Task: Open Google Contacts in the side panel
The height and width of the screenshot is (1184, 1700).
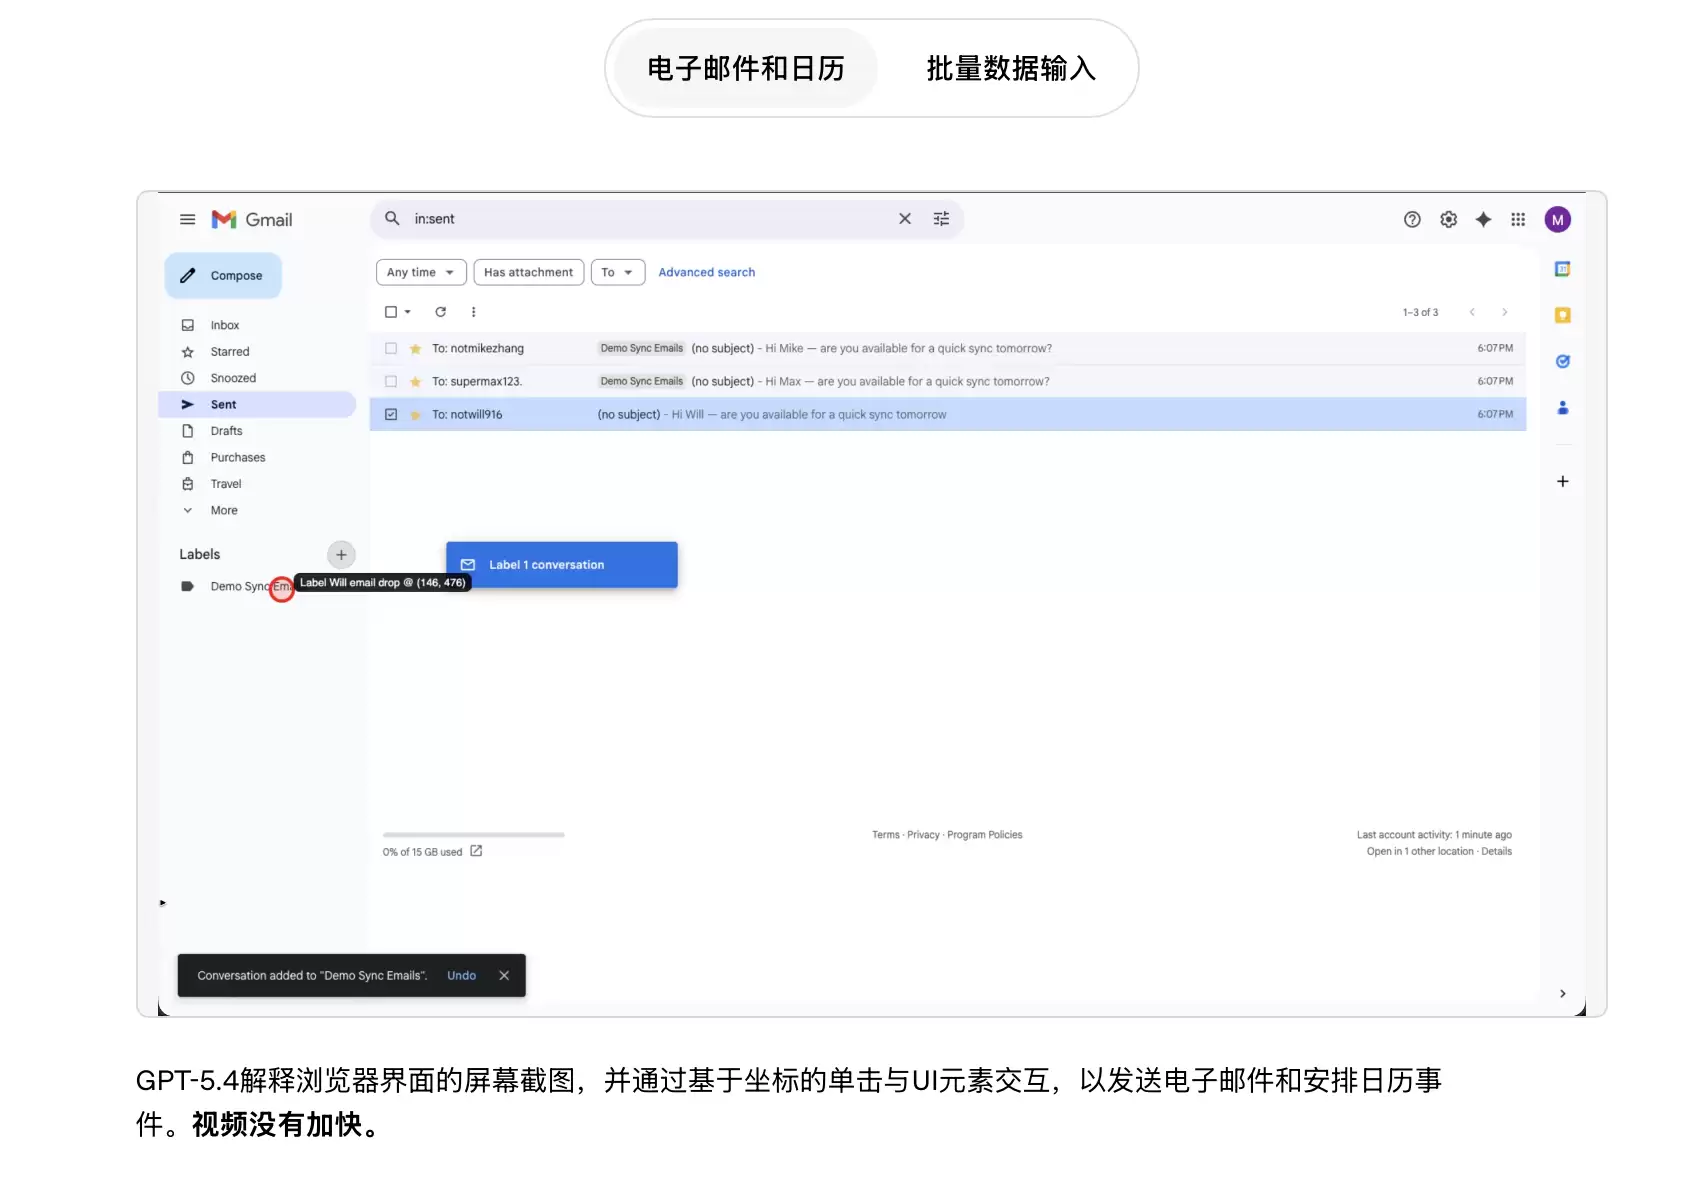Action: pos(1563,407)
